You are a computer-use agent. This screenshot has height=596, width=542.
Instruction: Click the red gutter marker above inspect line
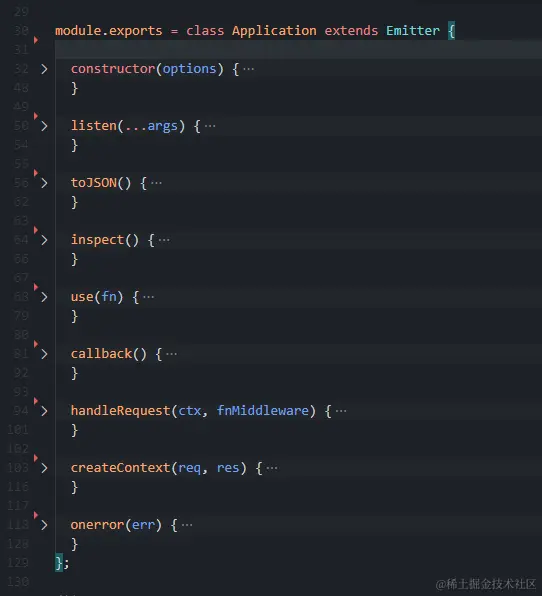pos(36,230)
